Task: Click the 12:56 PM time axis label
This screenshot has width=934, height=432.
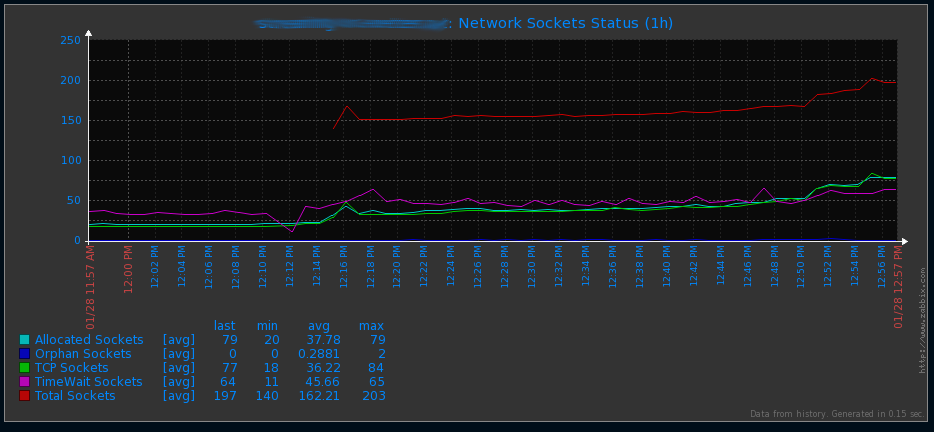Action: (x=882, y=268)
